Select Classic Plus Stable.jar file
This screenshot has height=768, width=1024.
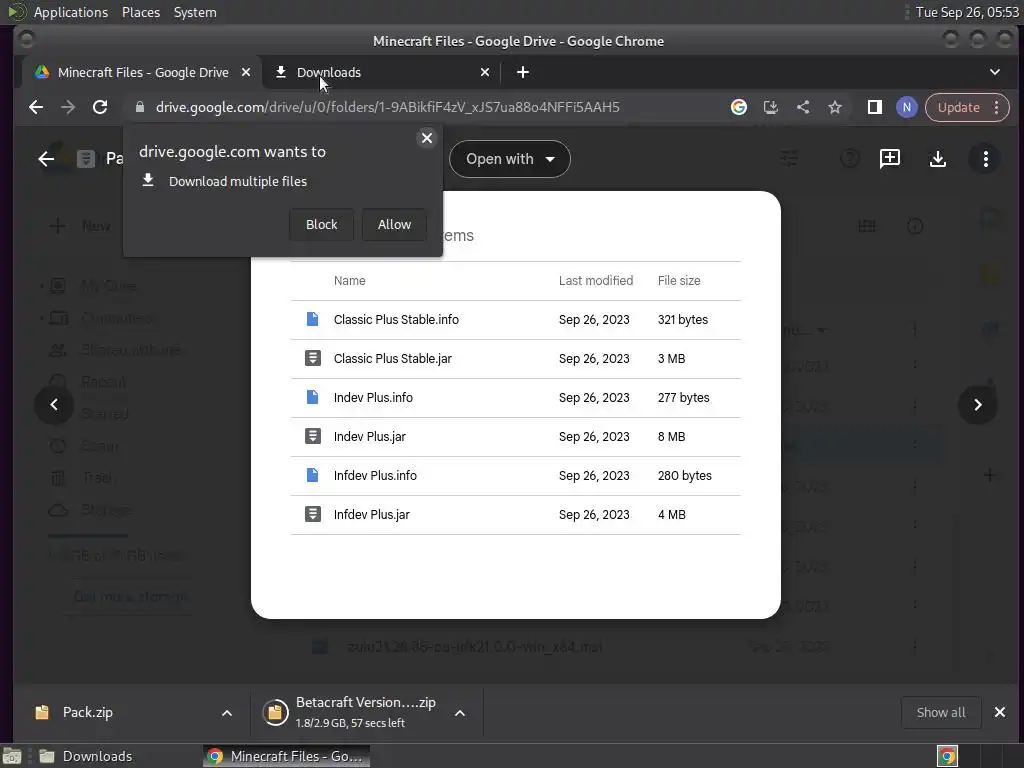tap(515, 359)
